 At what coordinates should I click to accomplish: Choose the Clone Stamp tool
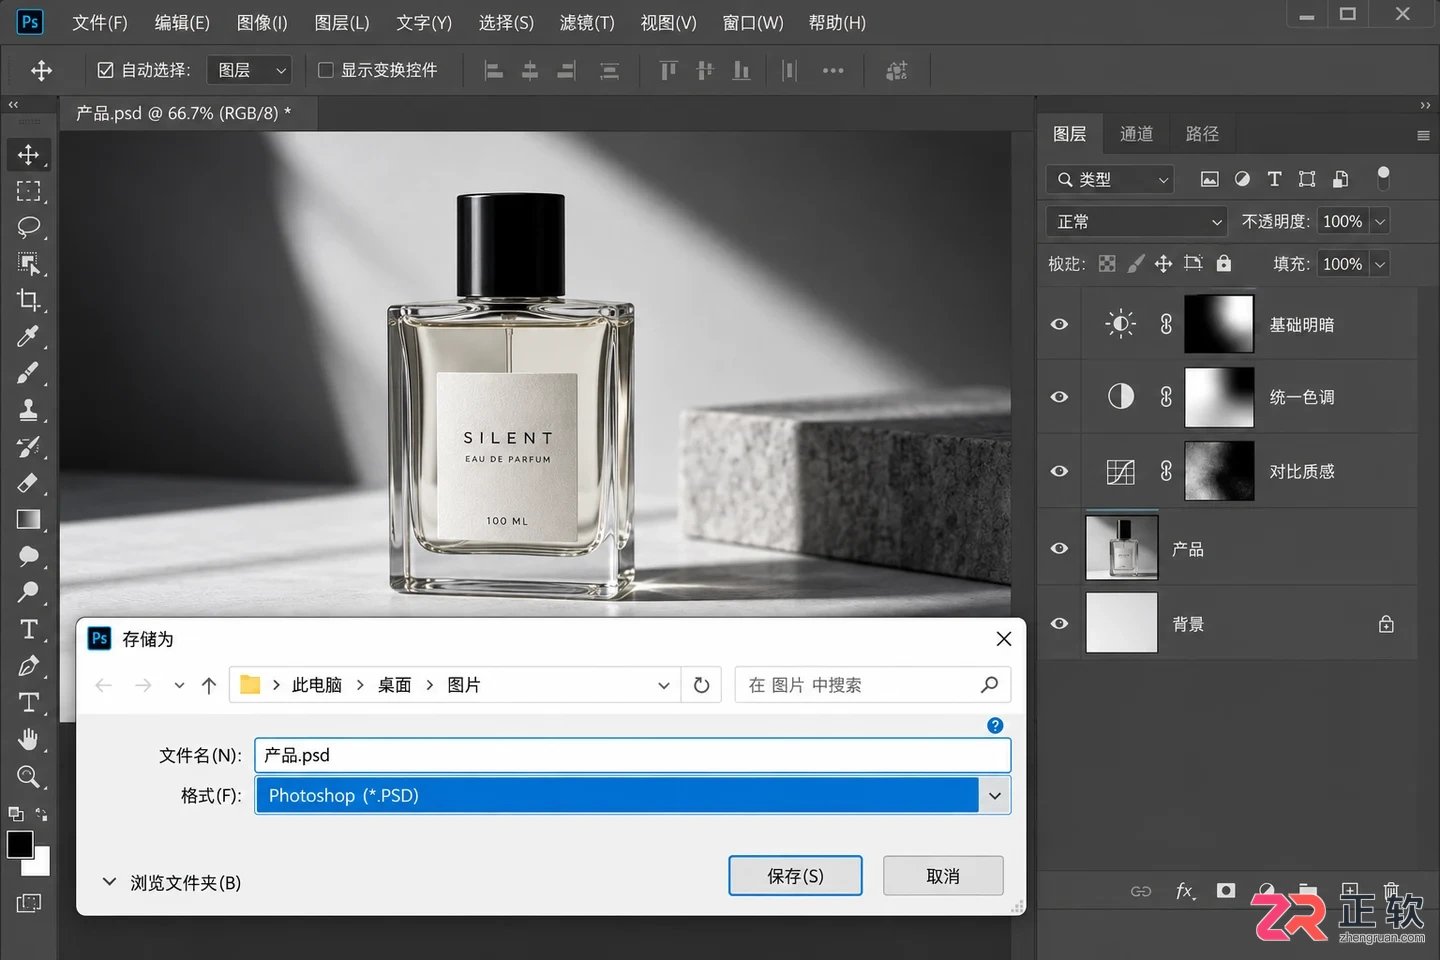28,409
